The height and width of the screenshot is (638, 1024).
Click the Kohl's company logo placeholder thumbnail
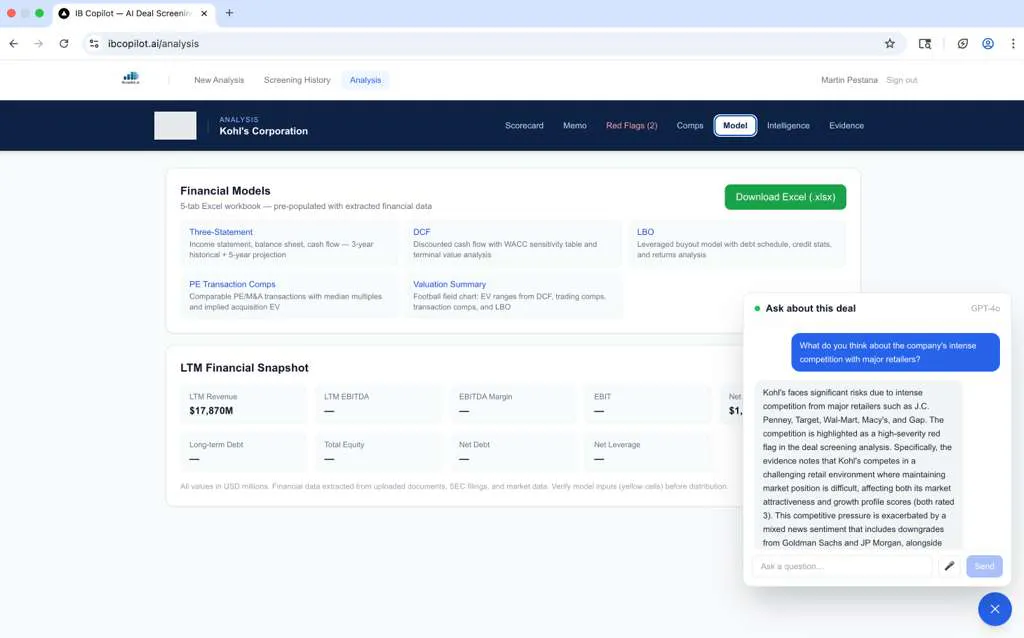point(175,125)
